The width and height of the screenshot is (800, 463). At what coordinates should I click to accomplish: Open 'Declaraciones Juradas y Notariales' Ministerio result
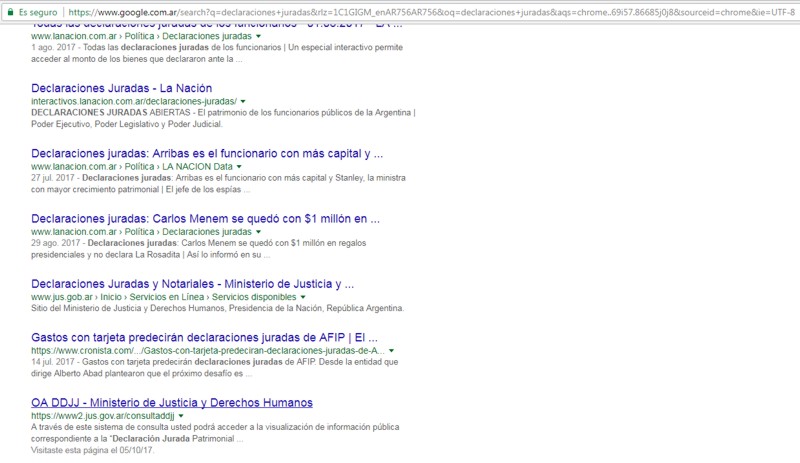(192, 284)
